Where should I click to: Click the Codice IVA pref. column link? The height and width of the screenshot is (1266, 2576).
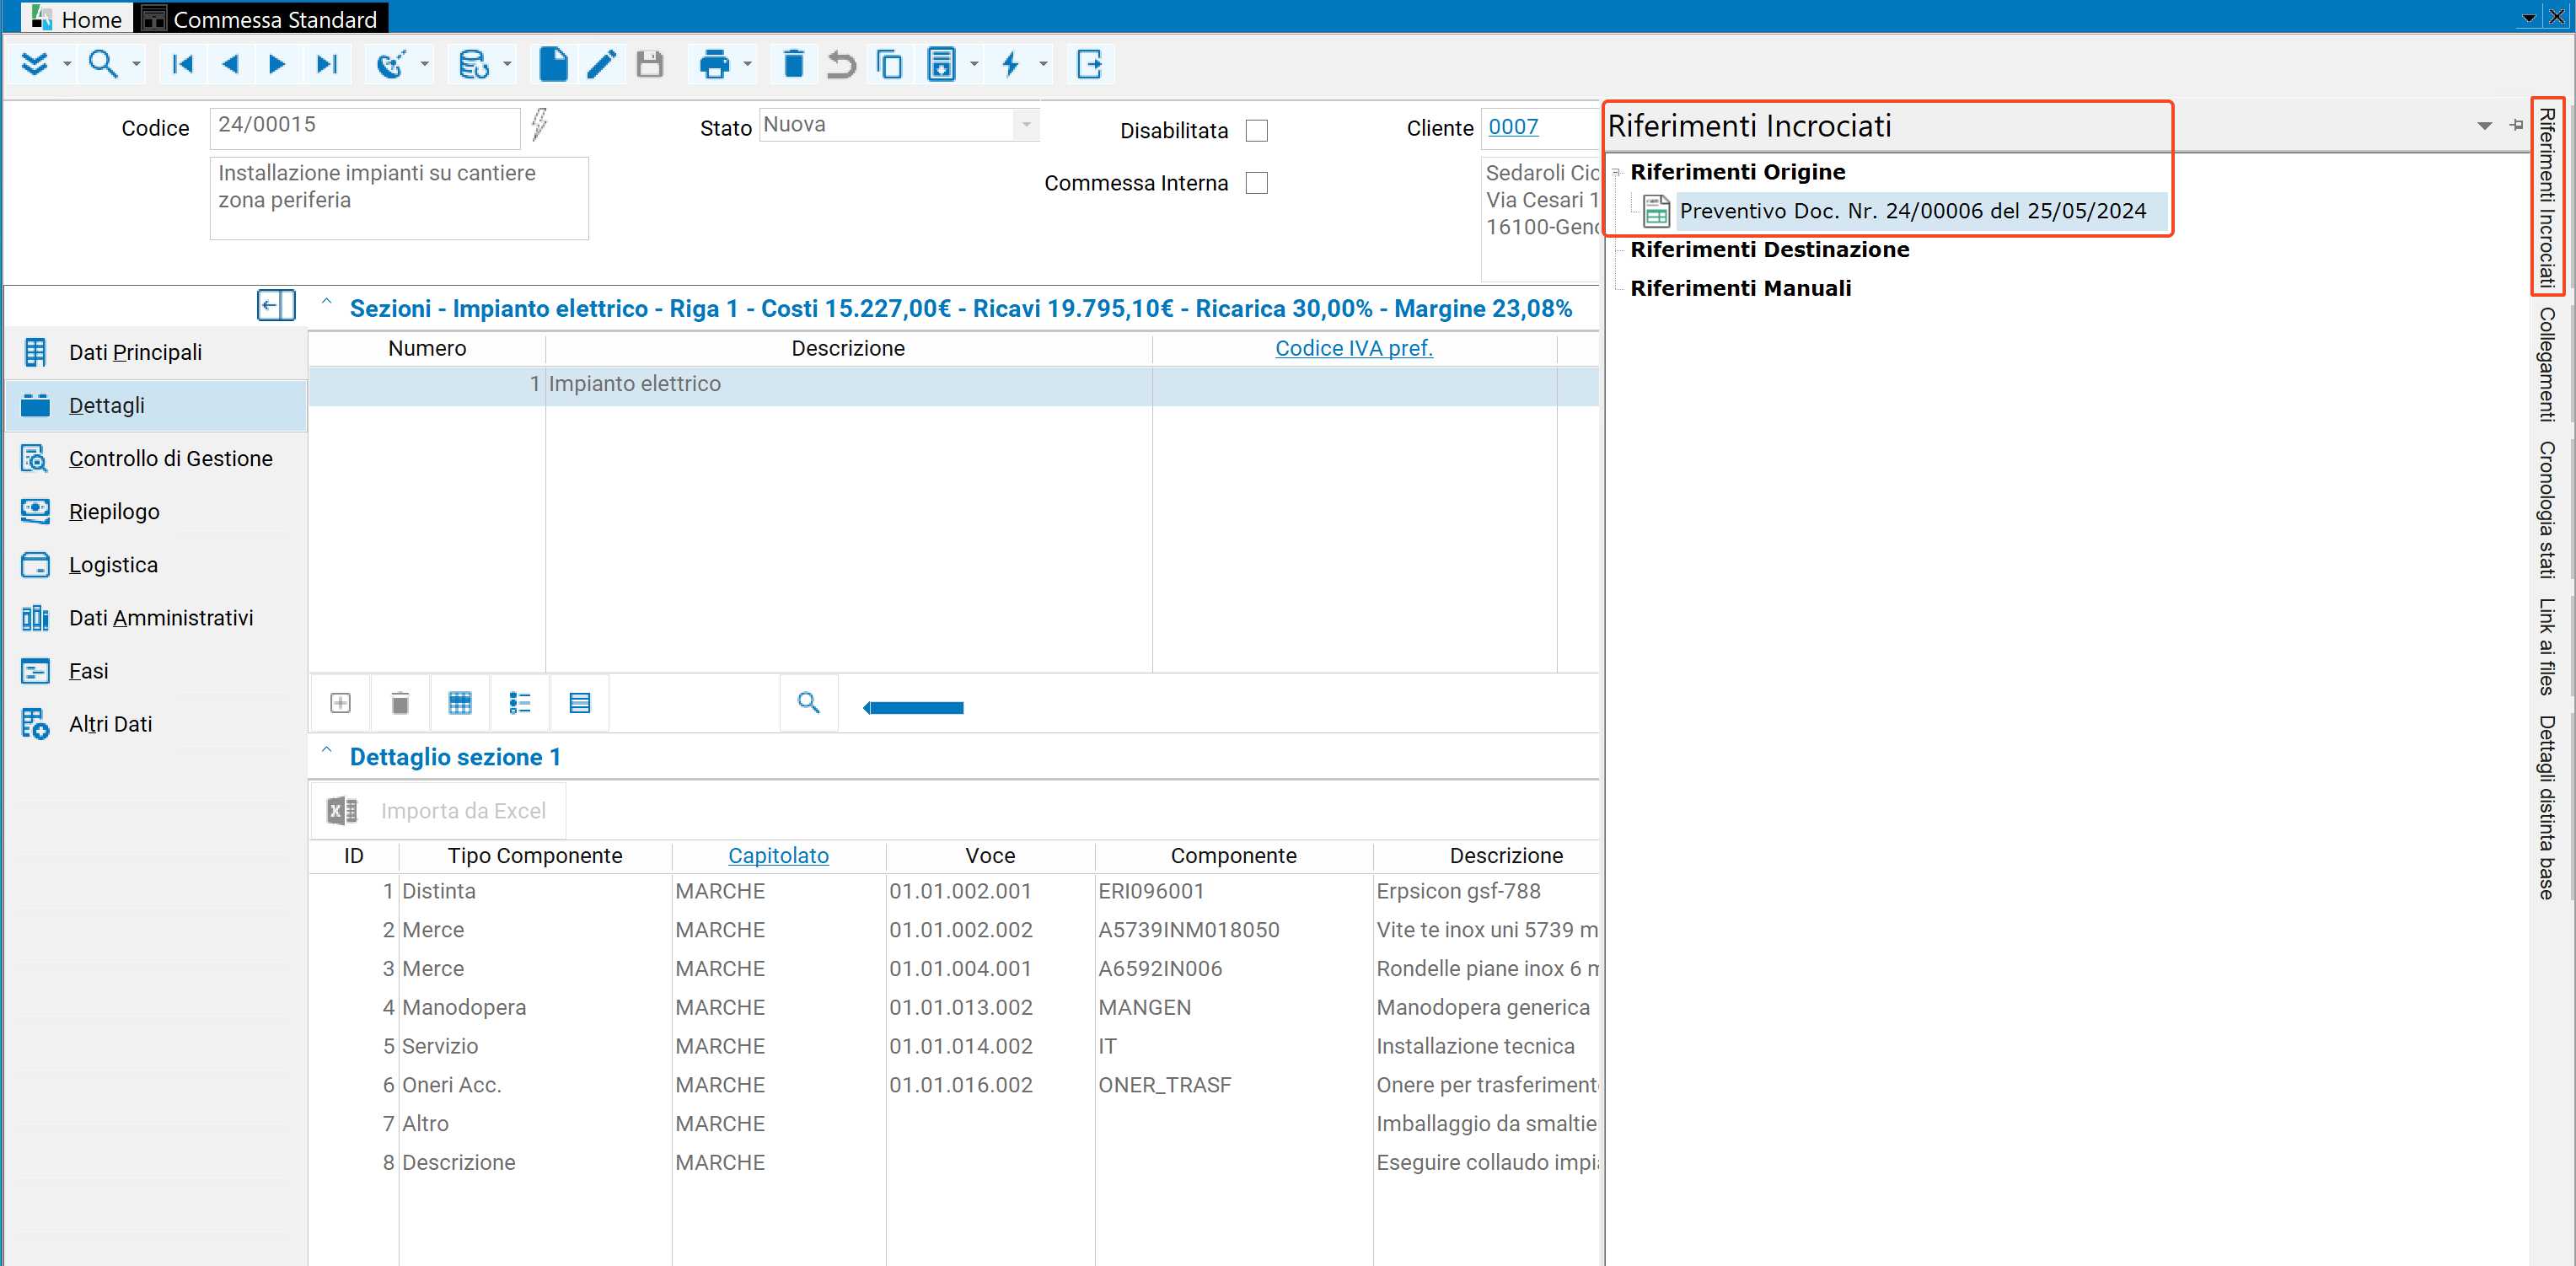(1353, 348)
